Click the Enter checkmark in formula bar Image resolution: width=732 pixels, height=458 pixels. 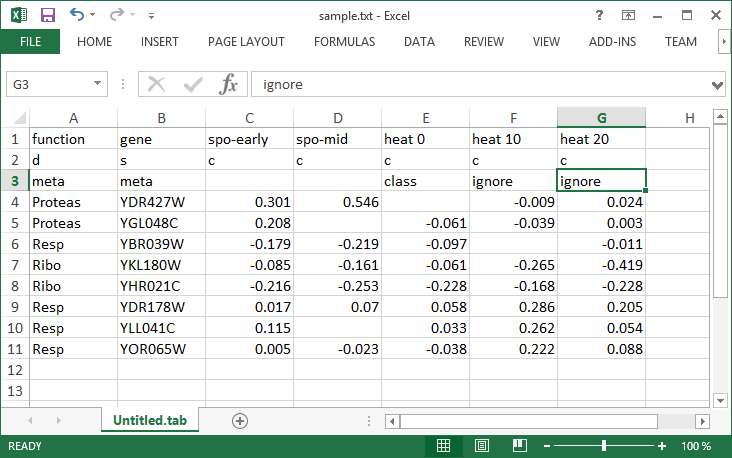[193, 85]
